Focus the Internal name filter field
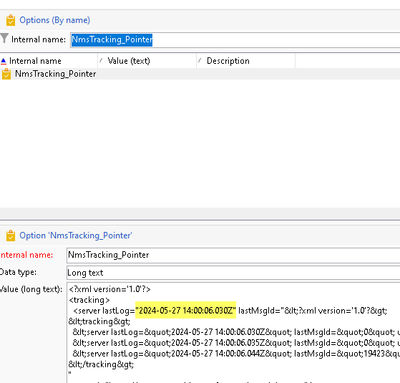400x383 pixels. pos(235,40)
